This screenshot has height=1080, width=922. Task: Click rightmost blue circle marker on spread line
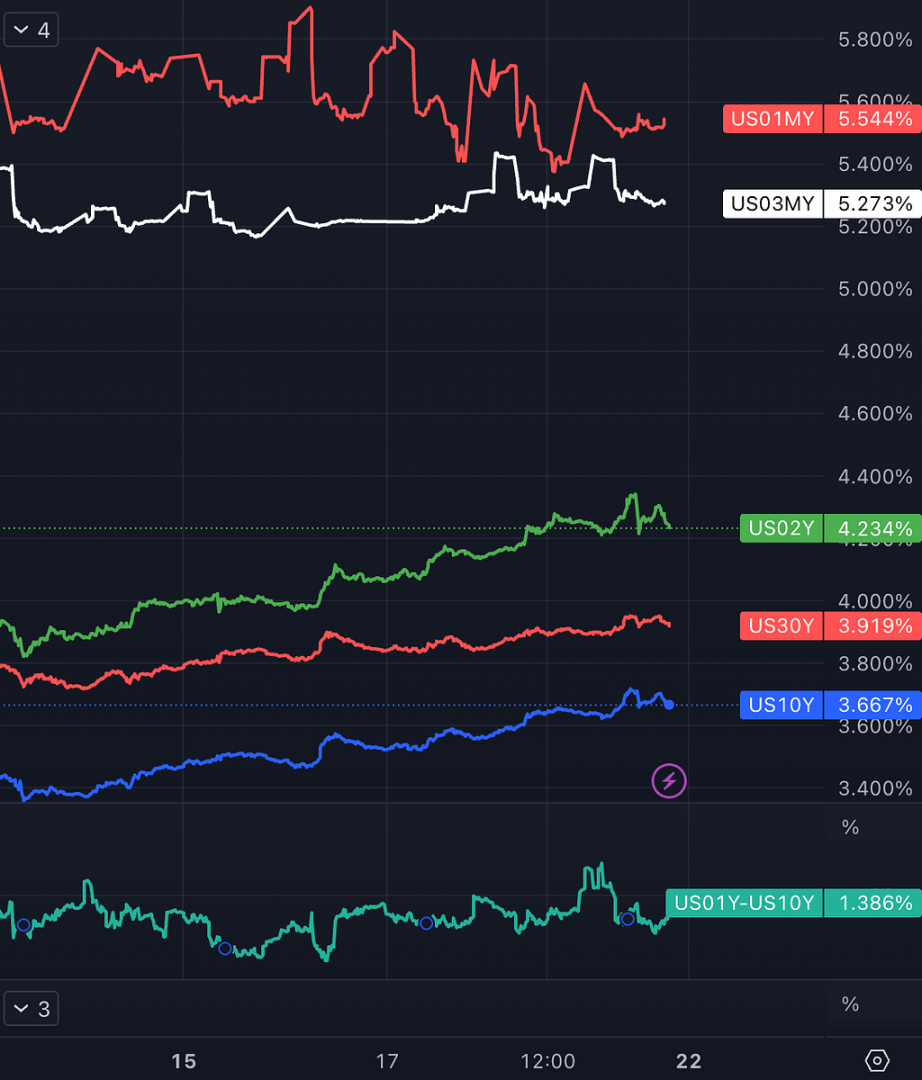click(x=627, y=918)
